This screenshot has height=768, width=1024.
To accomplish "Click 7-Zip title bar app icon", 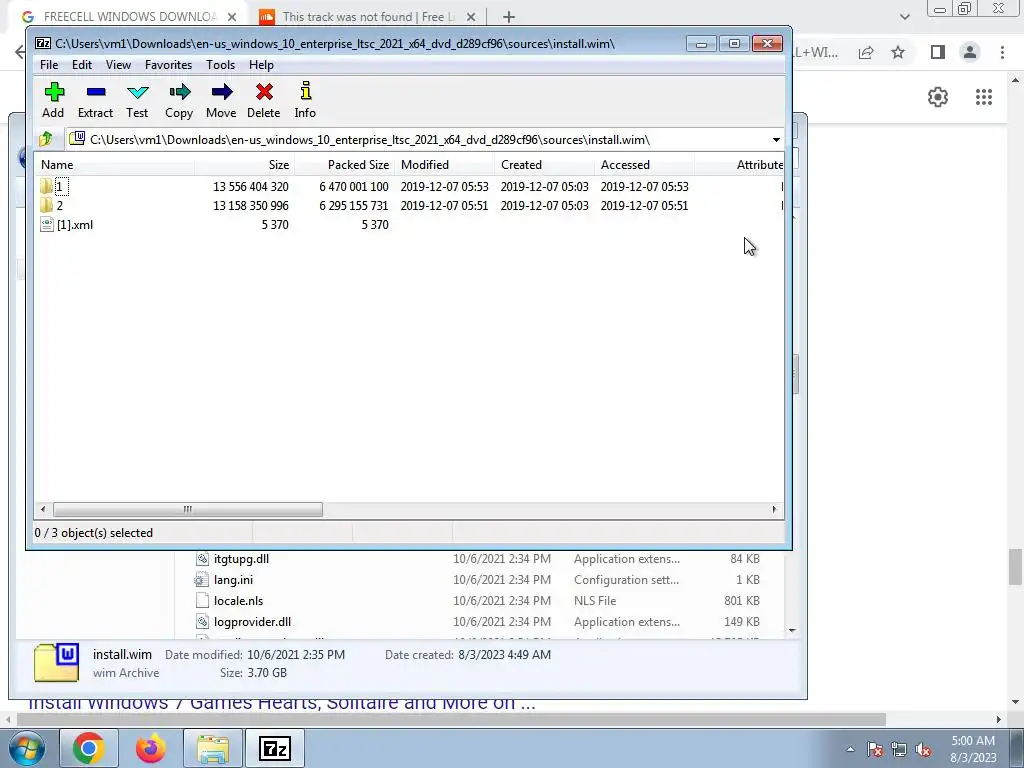I will (x=43, y=44).
